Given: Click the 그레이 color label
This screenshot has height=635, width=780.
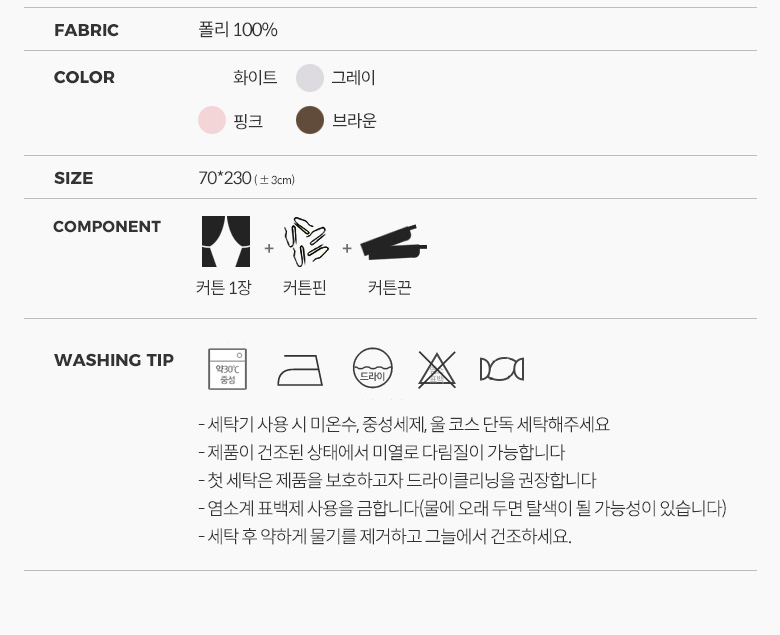Looking at the screenshot, I should pos(354,78).
